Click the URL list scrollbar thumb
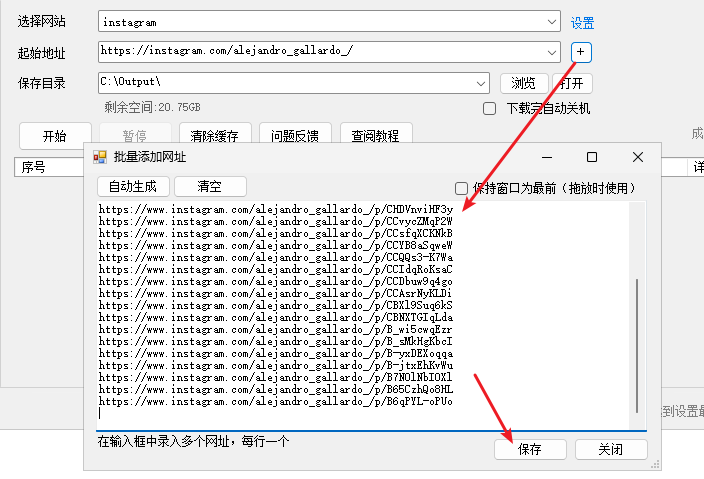 click(637, 346)
